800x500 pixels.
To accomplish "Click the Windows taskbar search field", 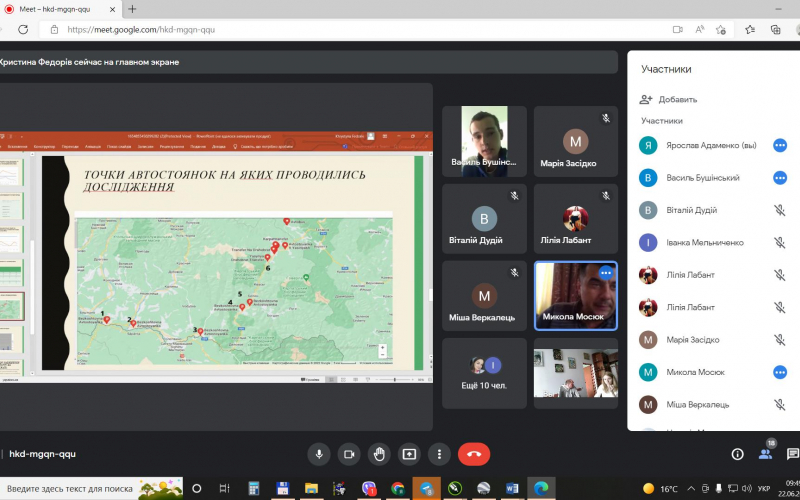I will click(x=92, y=489).
